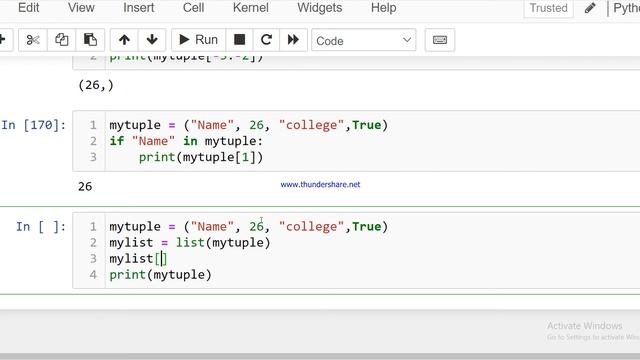Click the mylist = list(mytuple) line
Screen dimensions: 640x360
click(x=190, y=243)
